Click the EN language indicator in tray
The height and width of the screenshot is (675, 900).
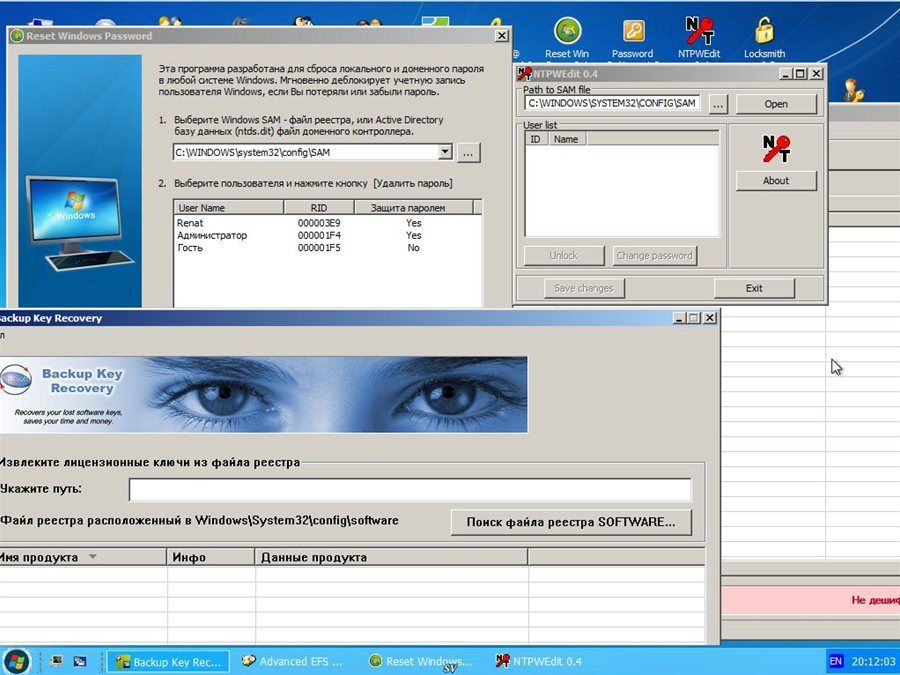tap(836, 661)
